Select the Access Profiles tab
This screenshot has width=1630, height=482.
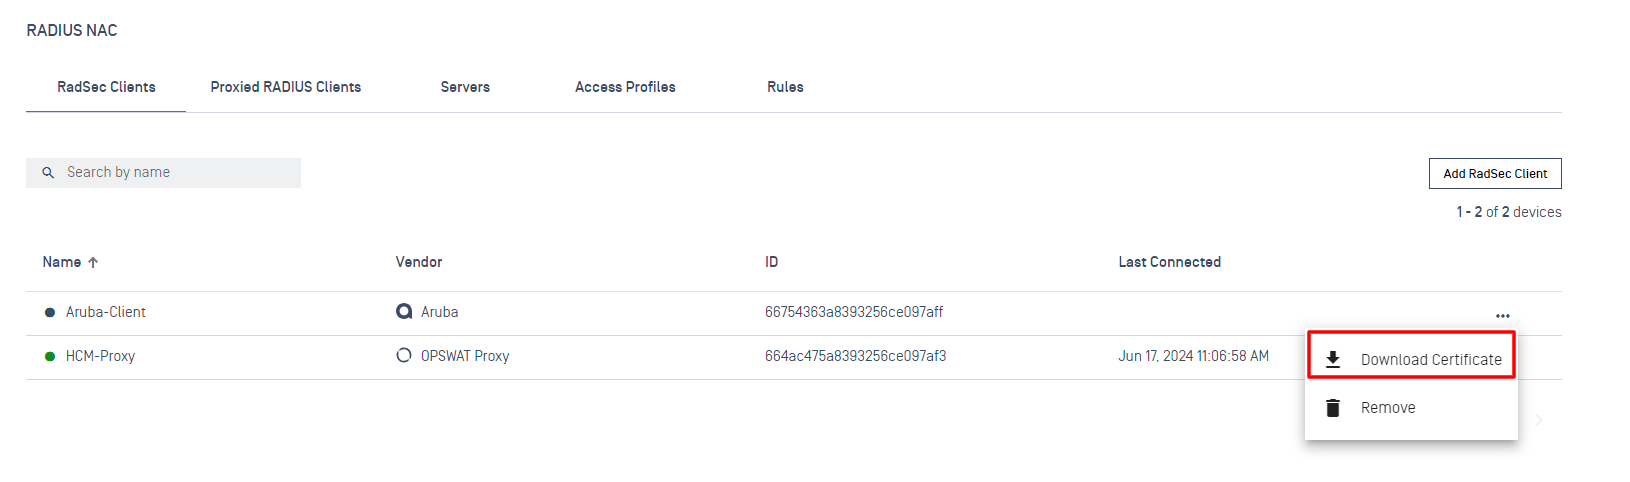pyautogui.click(x=625, y=87)
